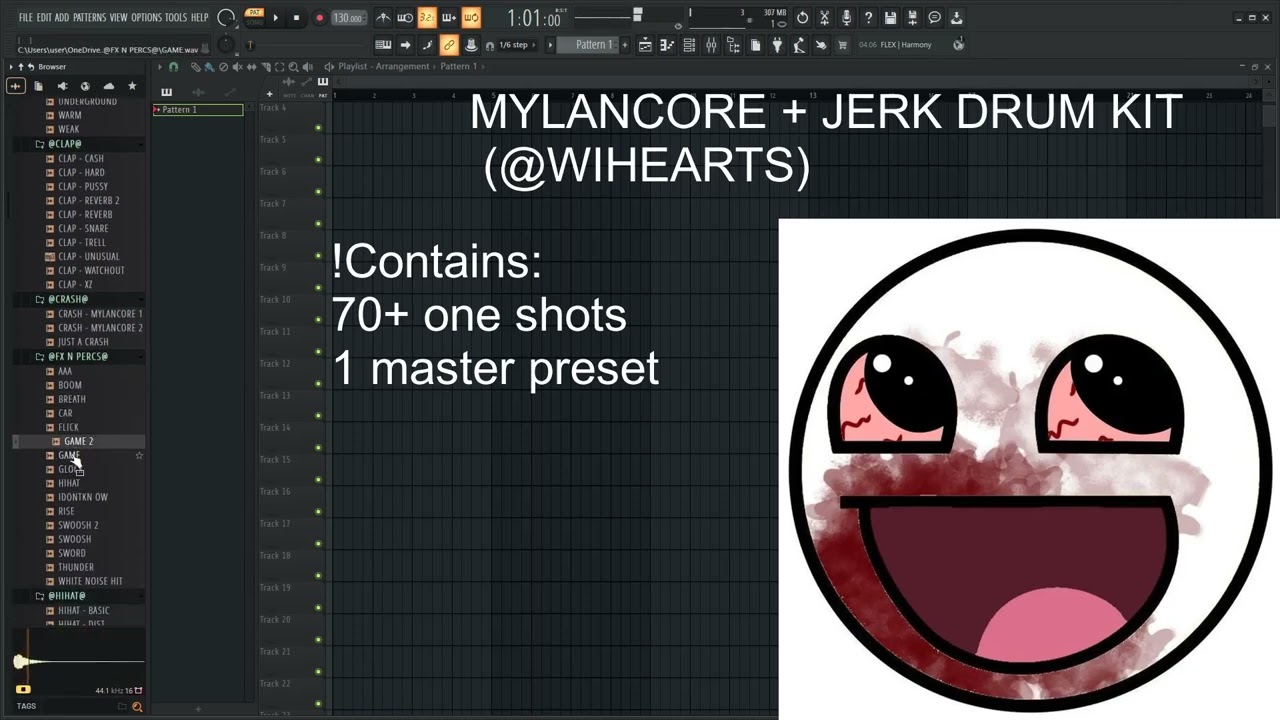
Task: Click the transport stop button
Action: [296, 17]
